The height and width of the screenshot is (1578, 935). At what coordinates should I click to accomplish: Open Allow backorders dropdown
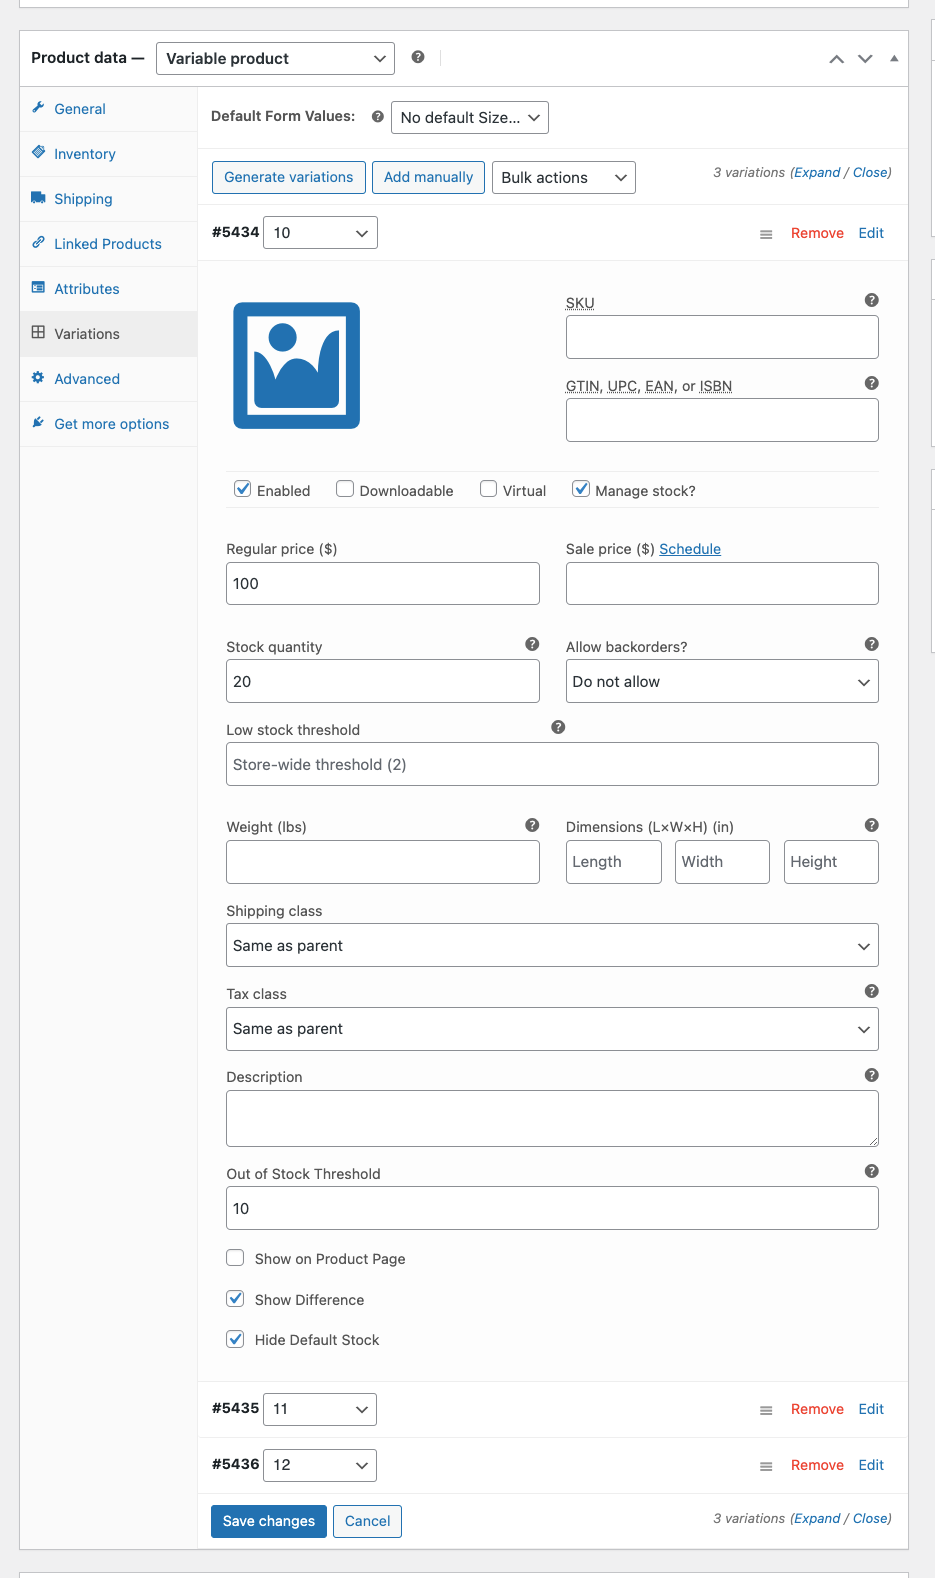tap(721, 682)
